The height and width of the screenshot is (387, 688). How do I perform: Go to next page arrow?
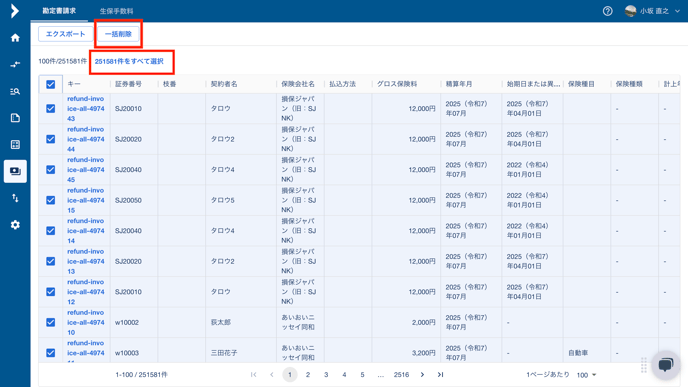pyautogui.click(x=422, y=374)
